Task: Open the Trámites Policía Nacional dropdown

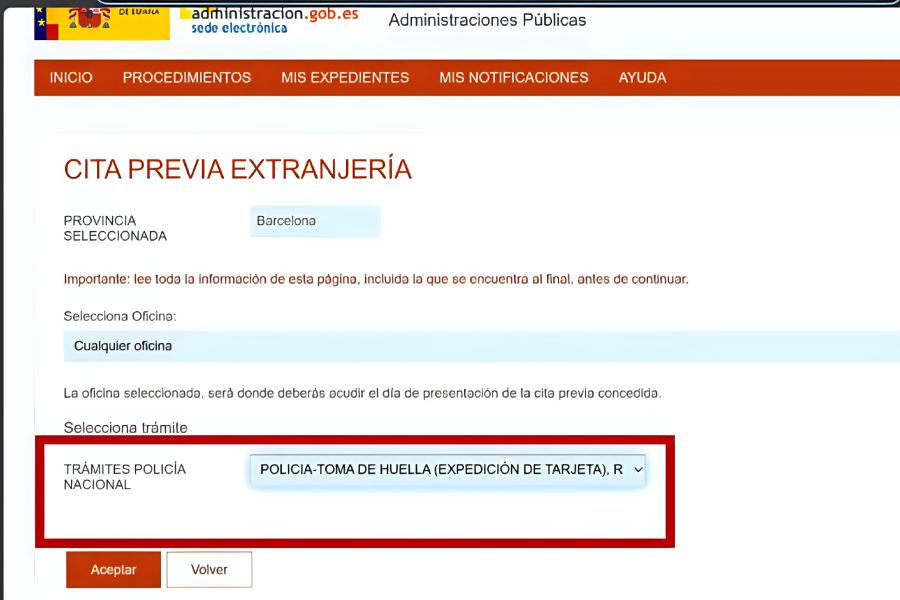Action: click(x=448, y=470)
